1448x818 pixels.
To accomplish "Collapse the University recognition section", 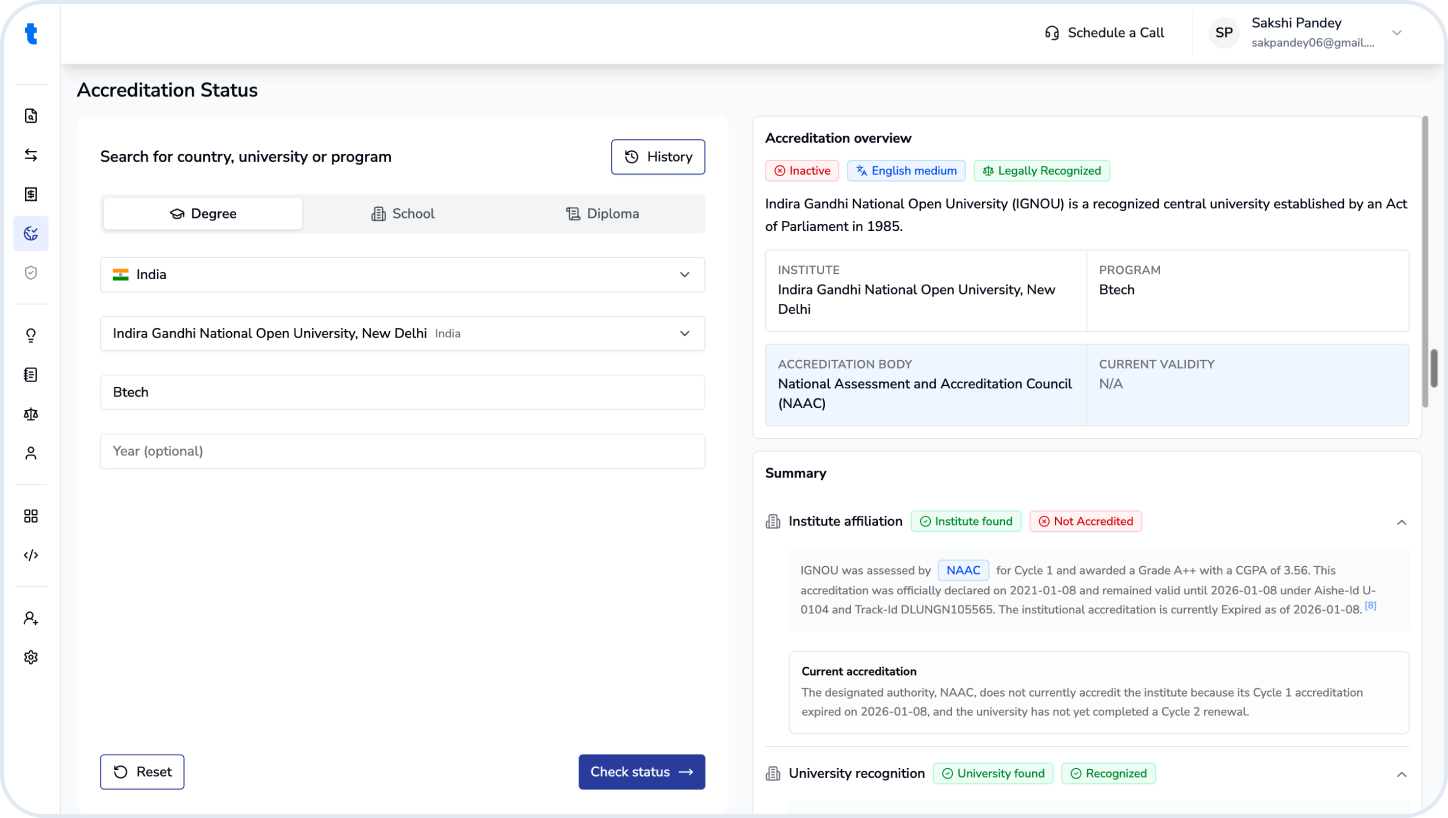I will point(1401,774).
